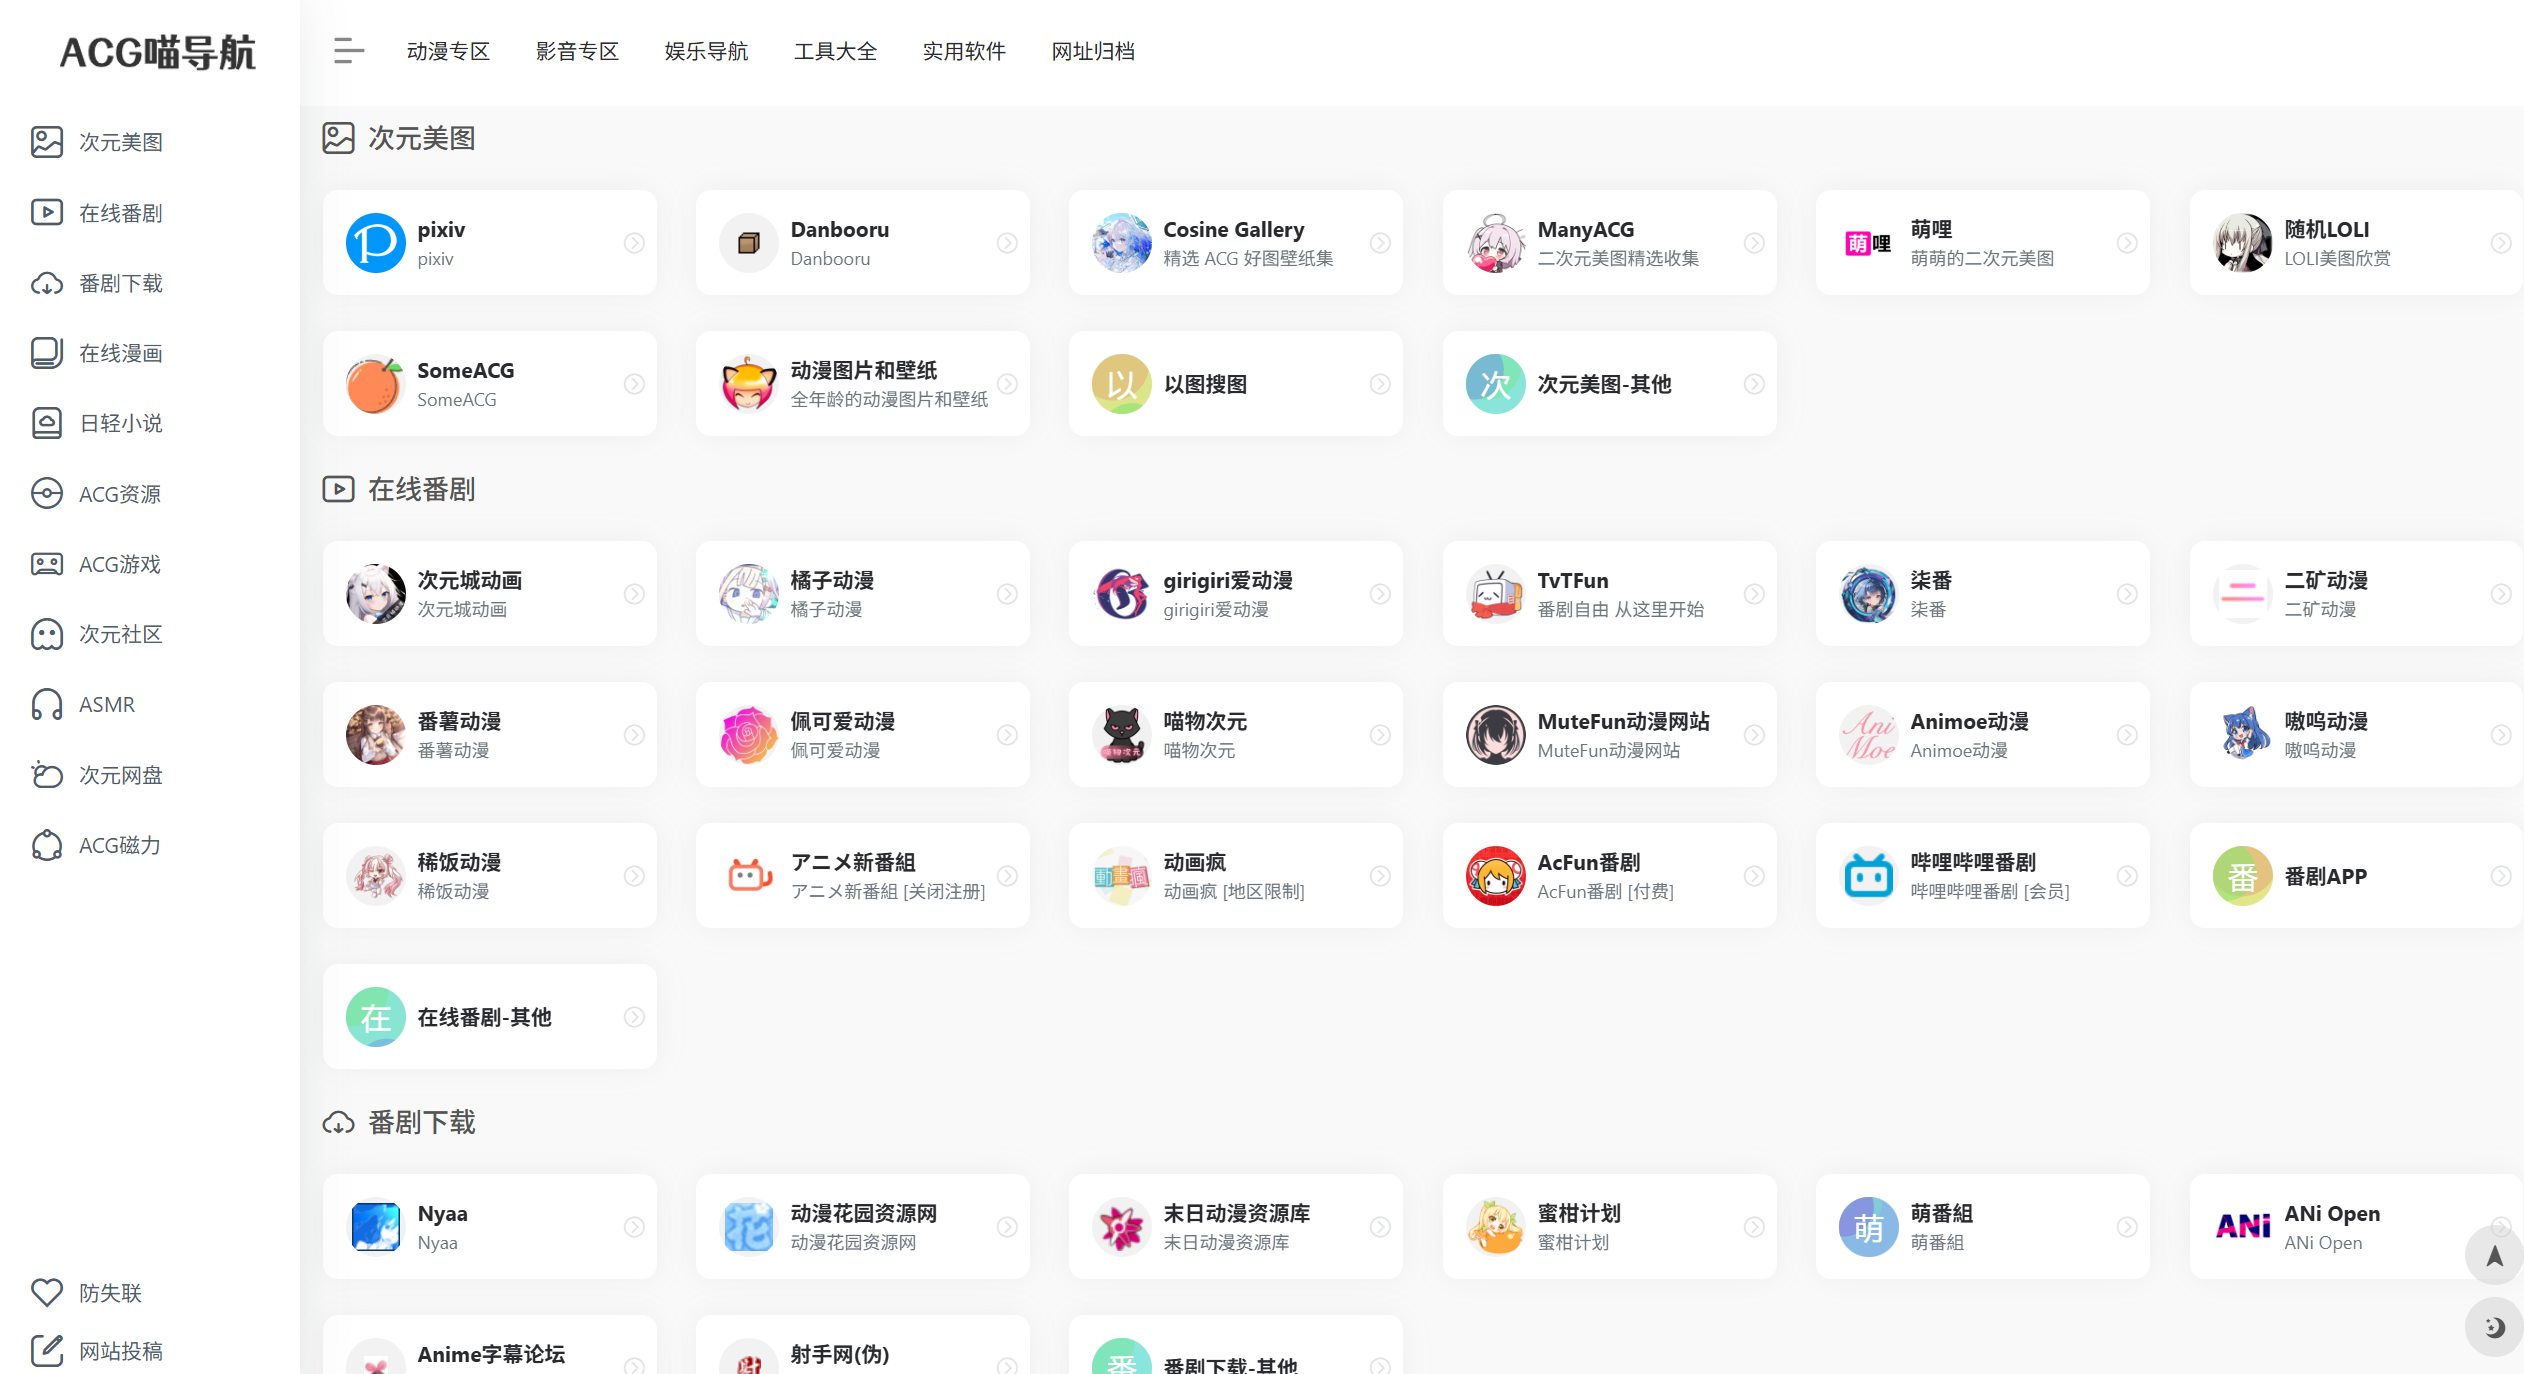
Task: Select the ACG资源 sidebar icon
Action: point(46,494)
